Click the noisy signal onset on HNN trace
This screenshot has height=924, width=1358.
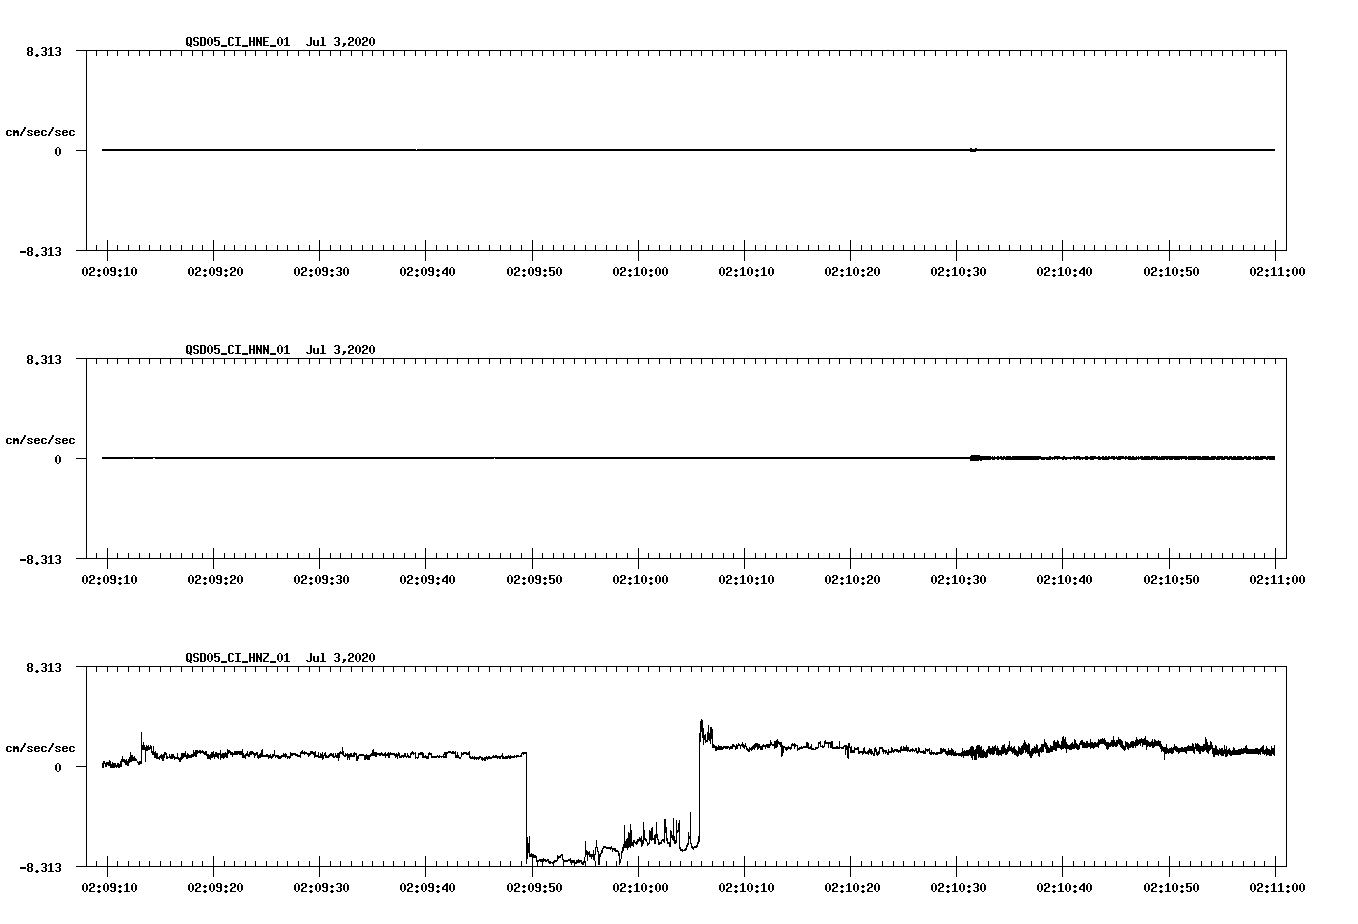pyautogui.click(x=975, y=458)
